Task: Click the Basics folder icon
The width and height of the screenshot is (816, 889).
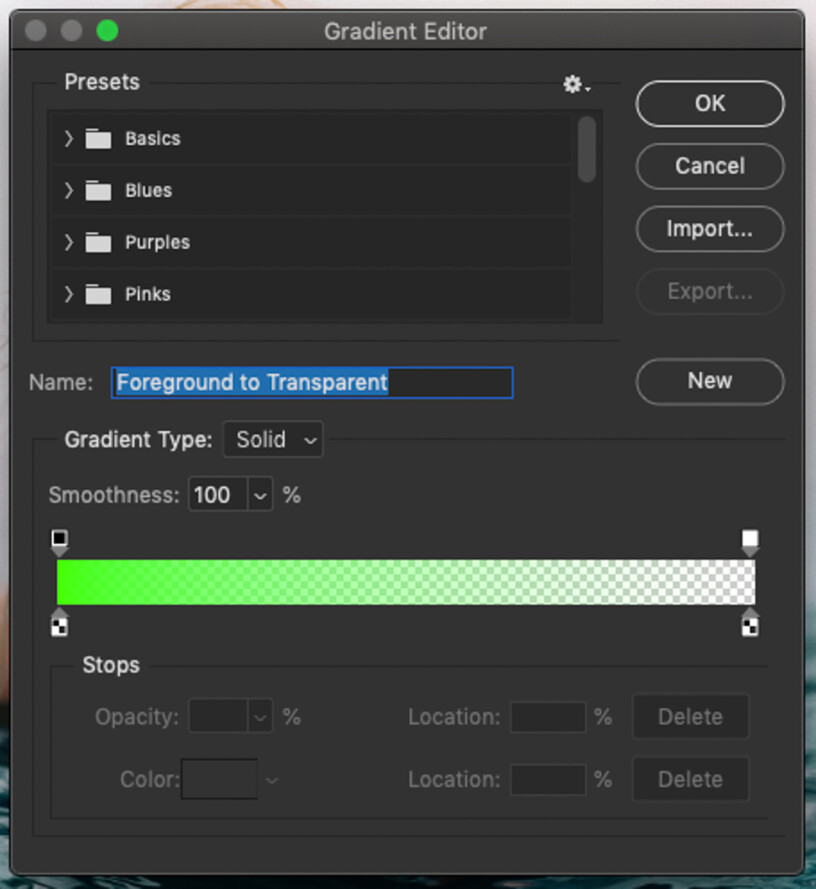Action: tap(97, 138)
